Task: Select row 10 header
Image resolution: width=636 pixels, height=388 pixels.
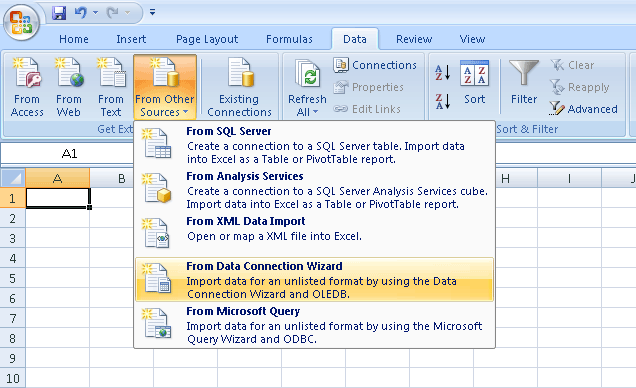Action: 13,379
